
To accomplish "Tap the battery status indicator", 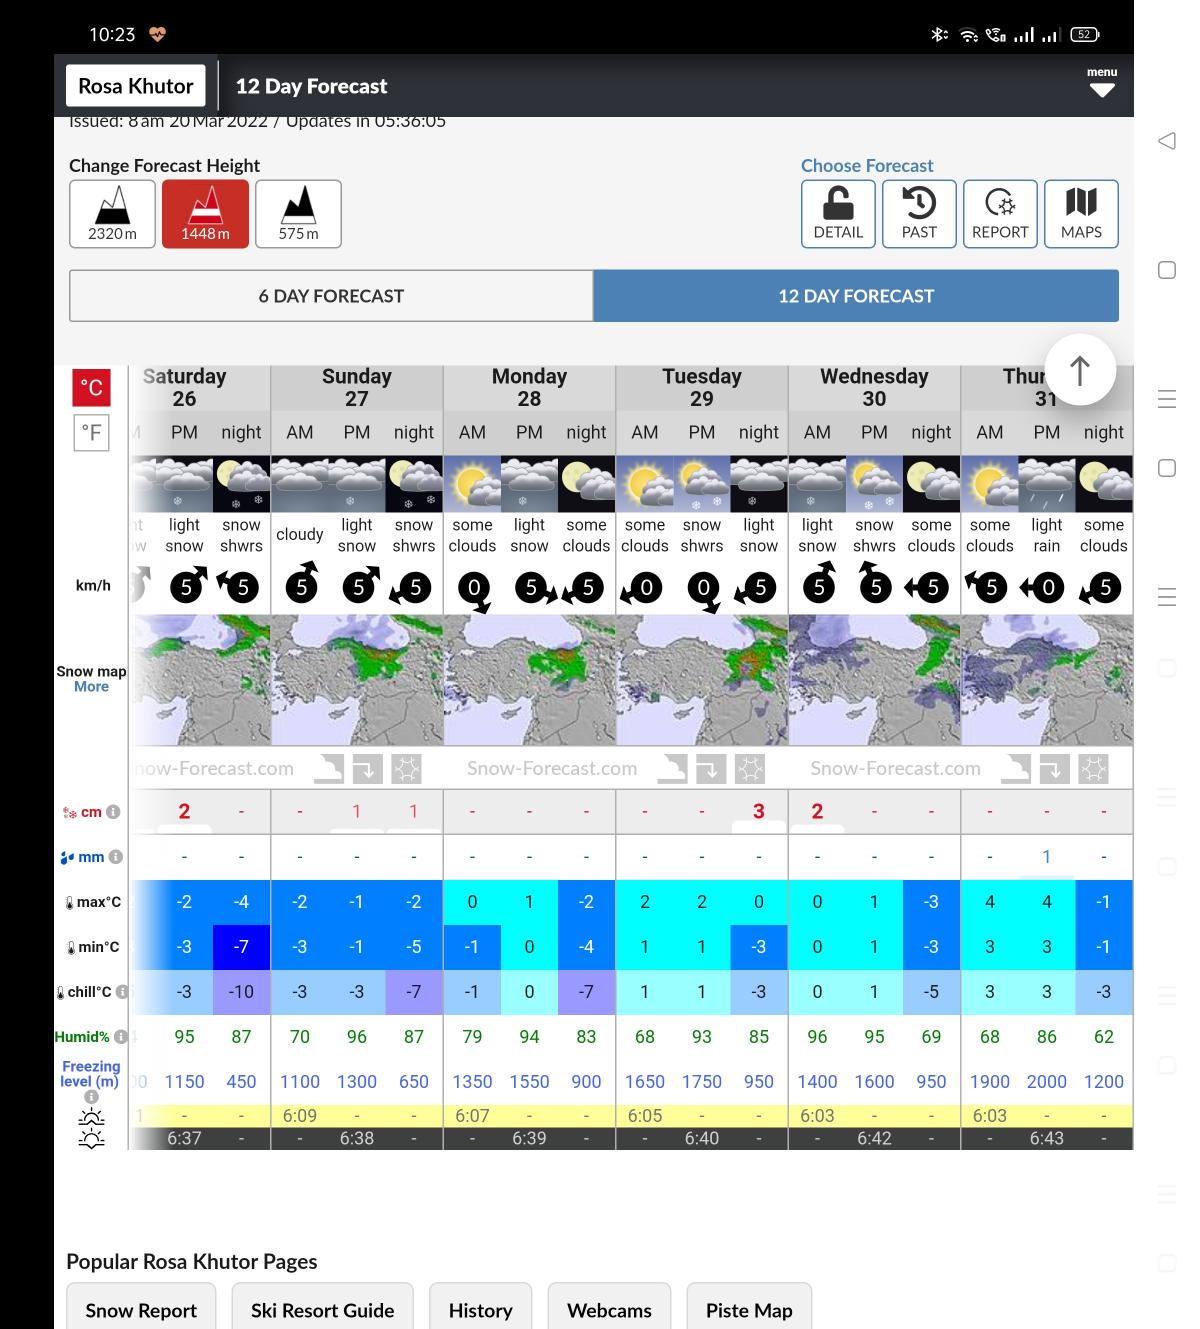I will (1084, 34).
